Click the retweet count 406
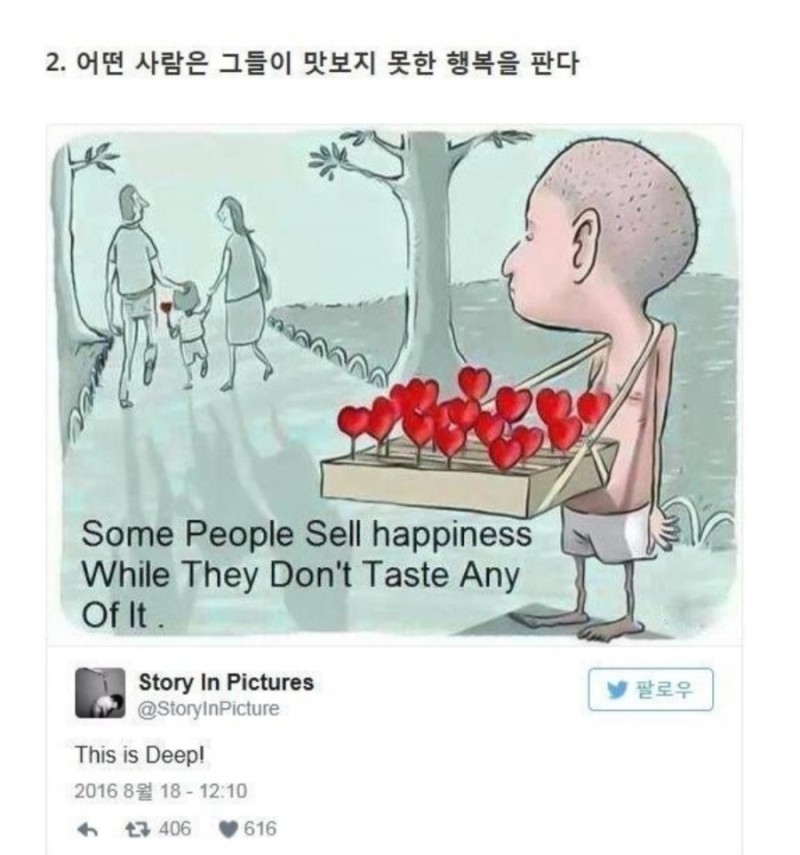 175,829
